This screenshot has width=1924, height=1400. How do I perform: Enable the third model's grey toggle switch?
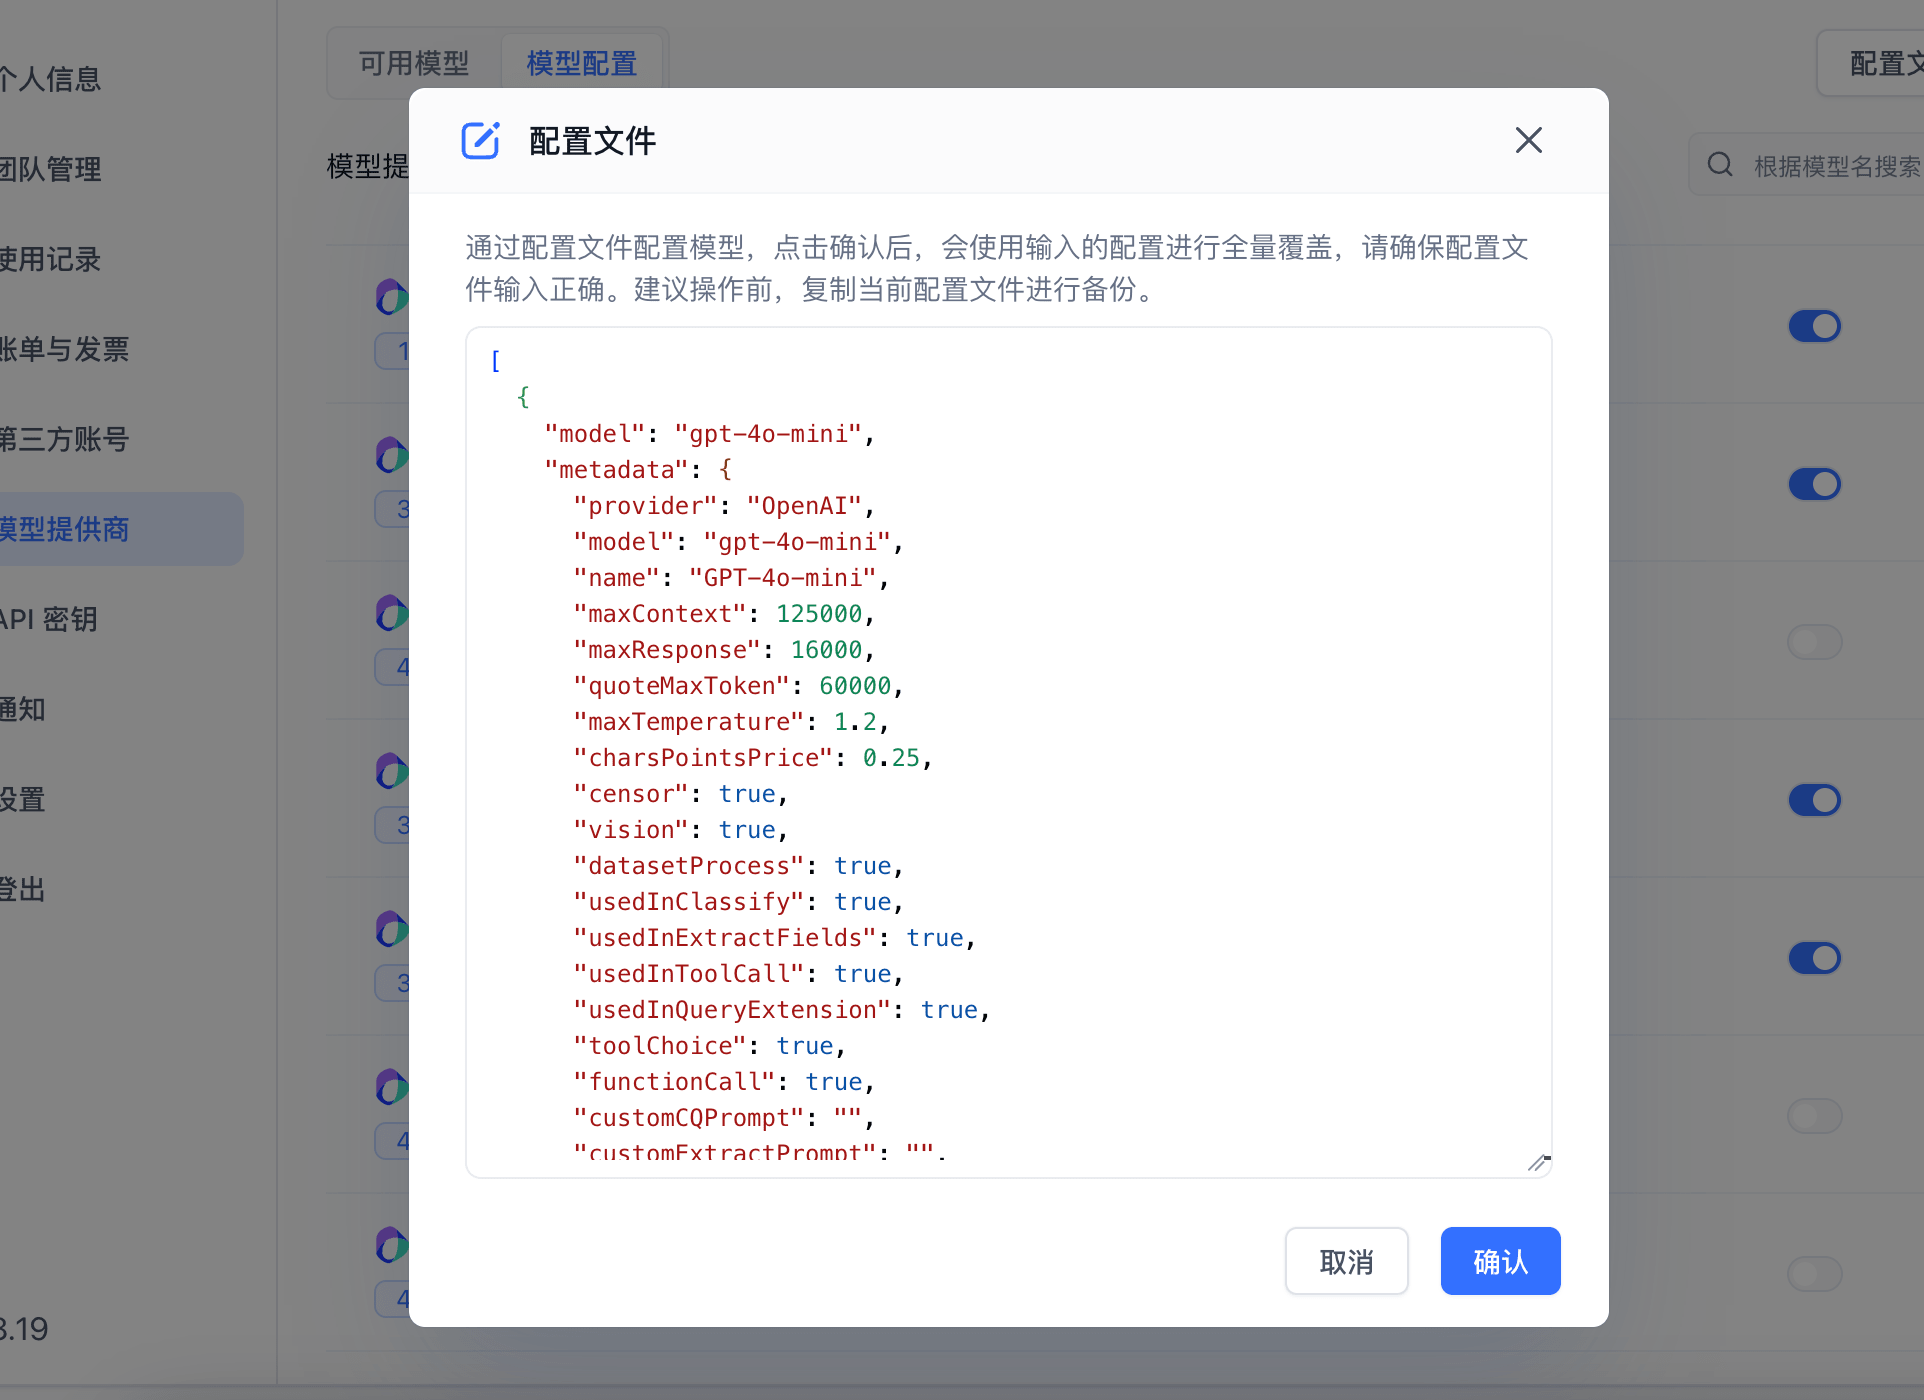pyautogui.click(x=1814, y=642)
